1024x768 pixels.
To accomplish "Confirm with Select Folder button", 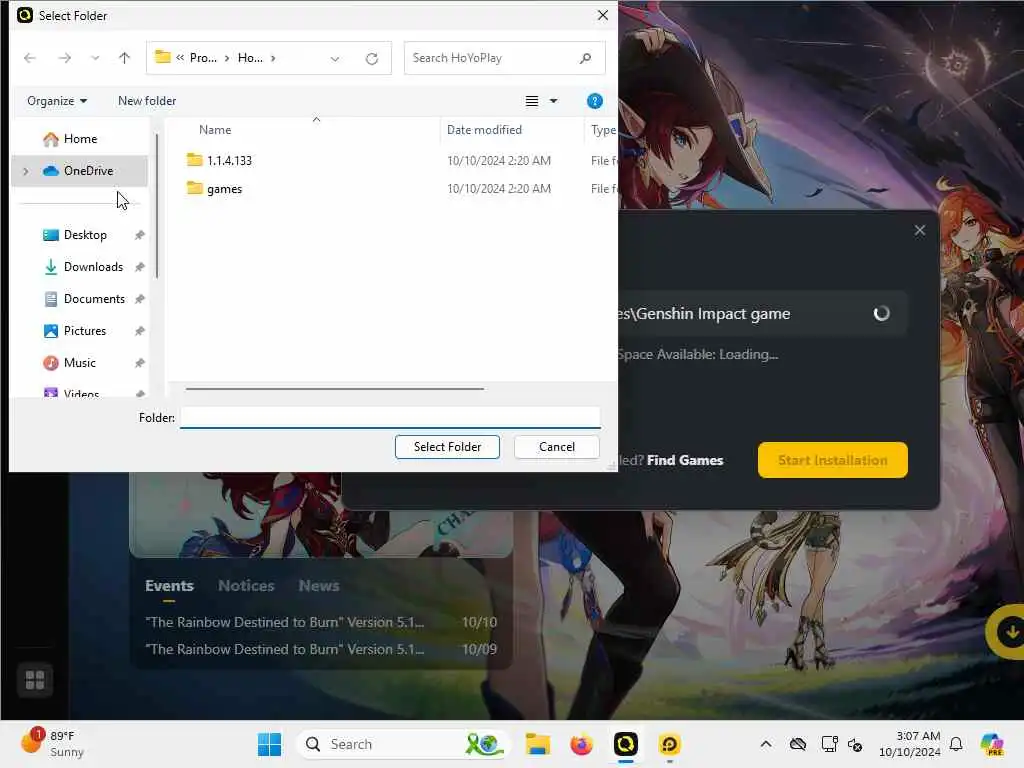I will pyautogui.click(x=447, y=447).
